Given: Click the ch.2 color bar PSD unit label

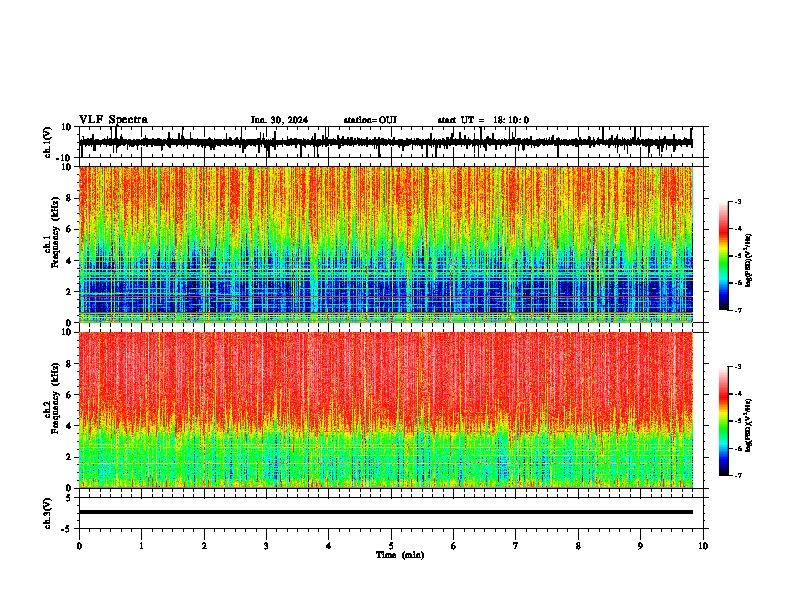Looking at the screenshot, I should pos(749,425).
